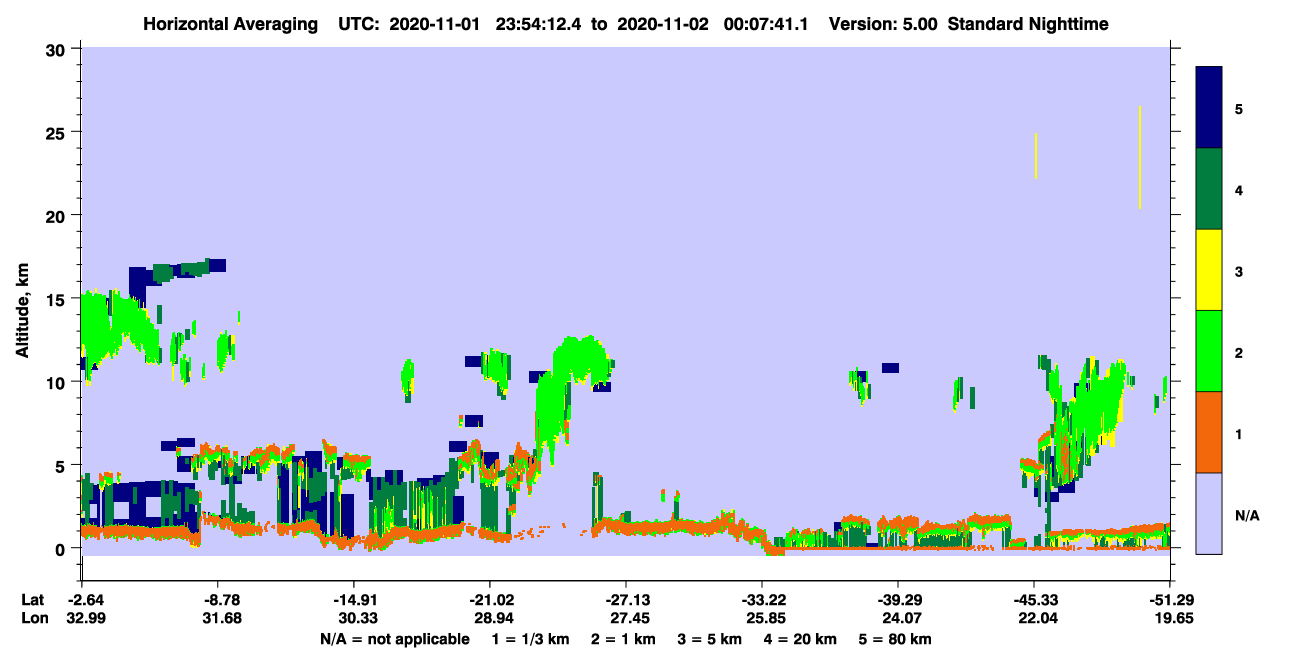Click the '25' altitude tick label
Viewport: 1300px width, 667px height.
click(x=58, y=132)
